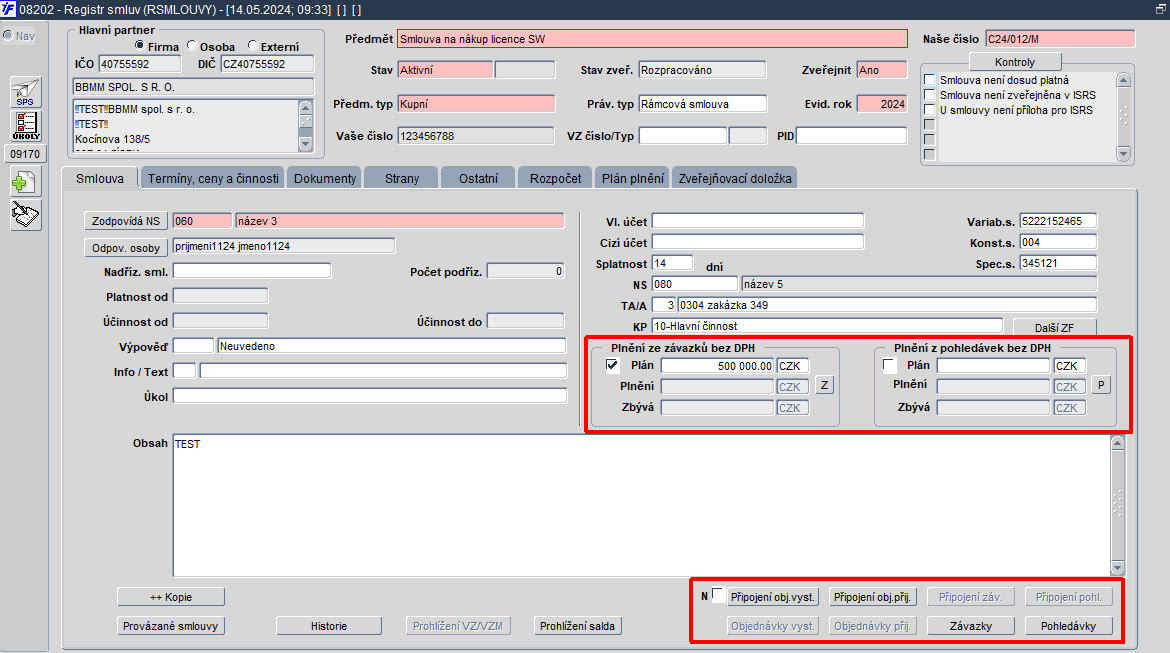The height and width of the screenshot is (653, 1170).
Task: Select the Osoba radio button
Action: tap(192, 46)
